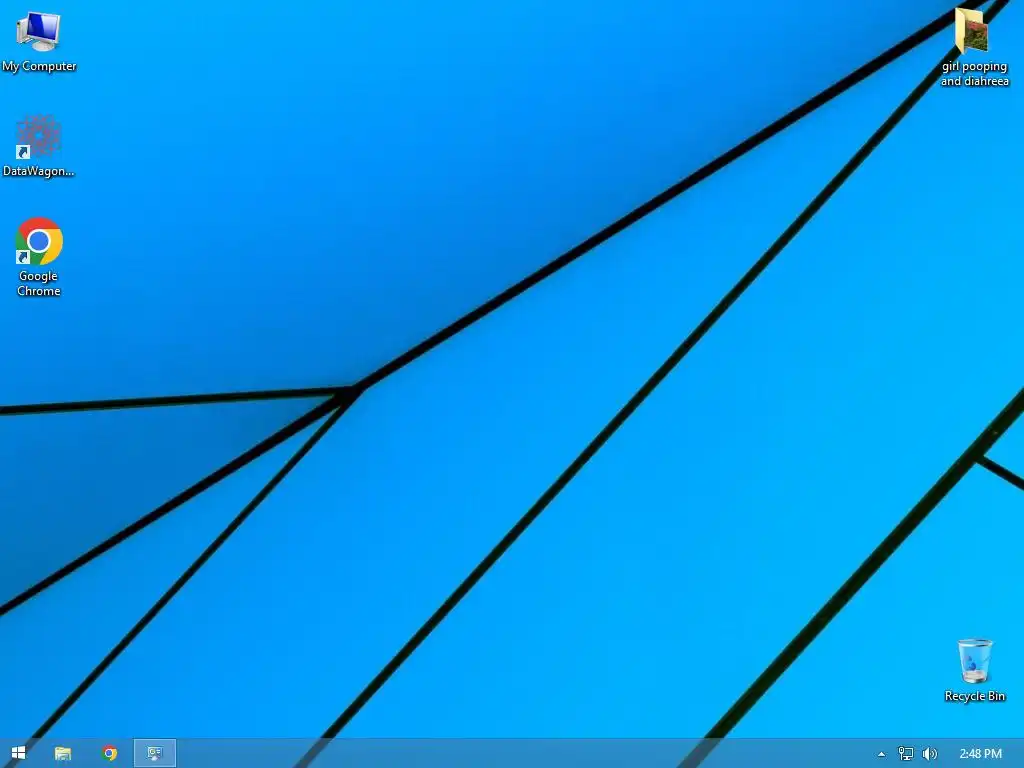Click the "DataWagon..." label text
The width and height of the screenshot is (1024, 768).
point(39,171)
